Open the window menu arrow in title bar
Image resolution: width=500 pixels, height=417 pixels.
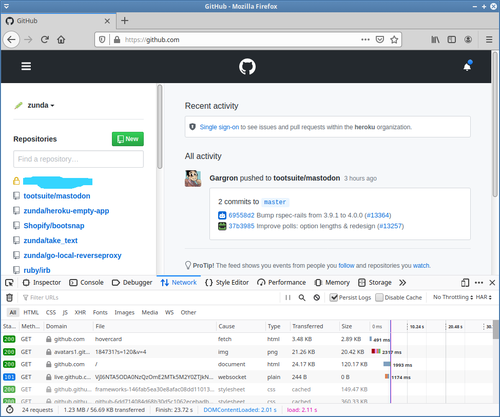pos(6,6)
